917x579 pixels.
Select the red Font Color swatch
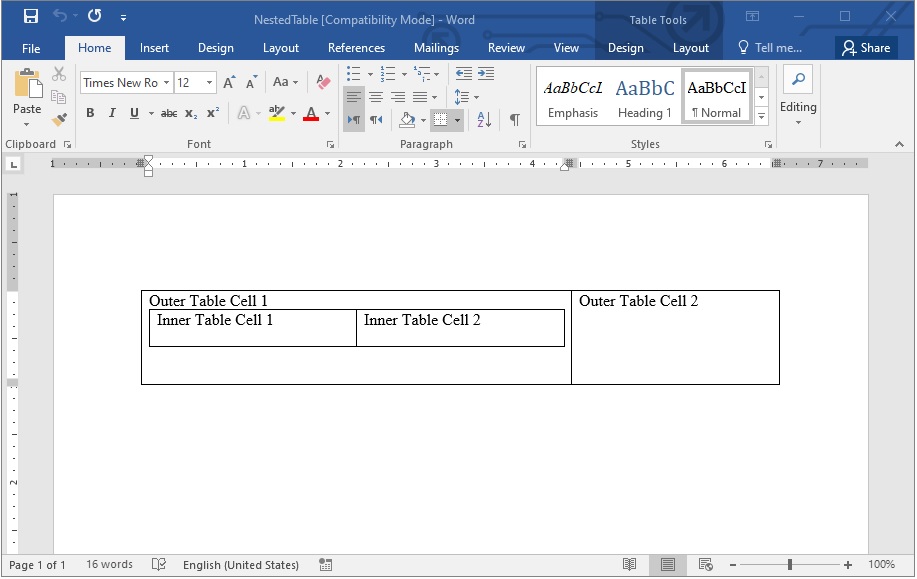click(x=311, y=113)
